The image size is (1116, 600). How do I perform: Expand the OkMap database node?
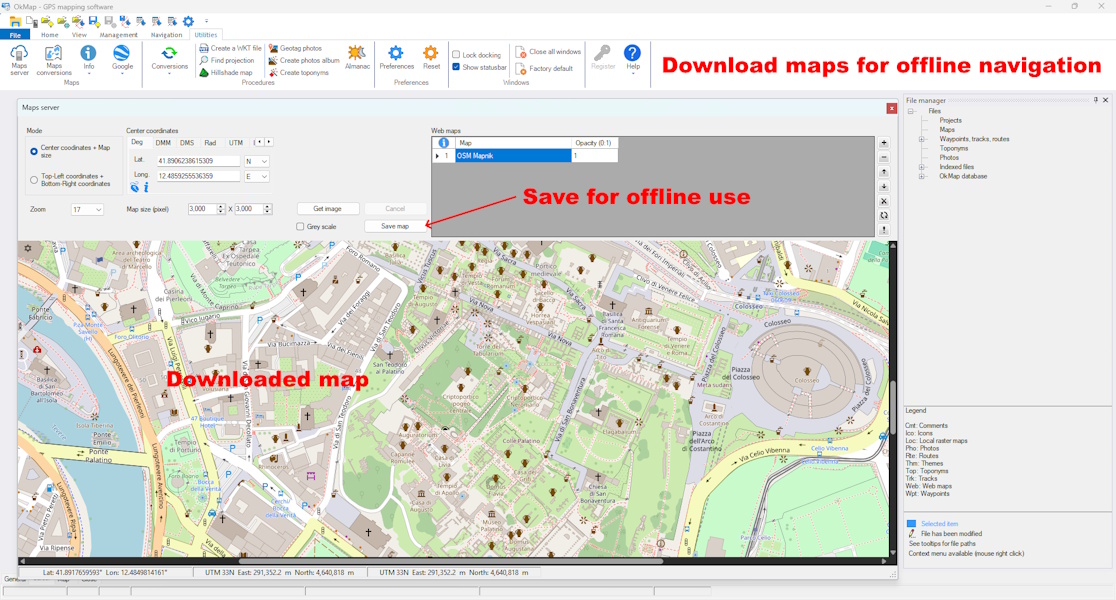coord(922,177)
